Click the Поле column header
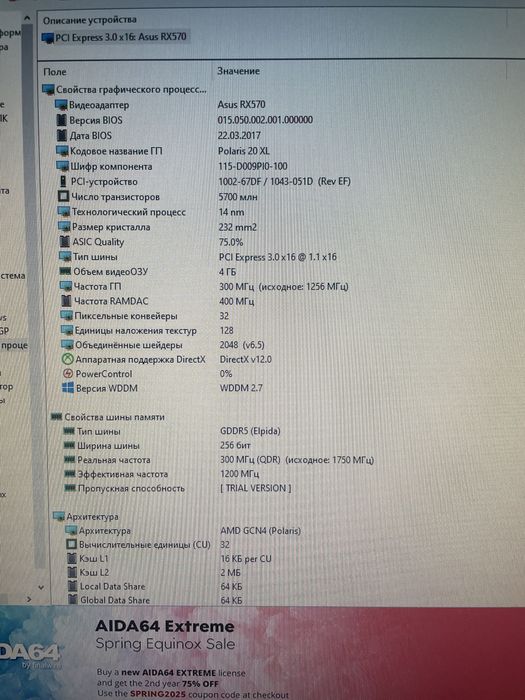This screenshot has height=700, width=525. tap(55, 72)
